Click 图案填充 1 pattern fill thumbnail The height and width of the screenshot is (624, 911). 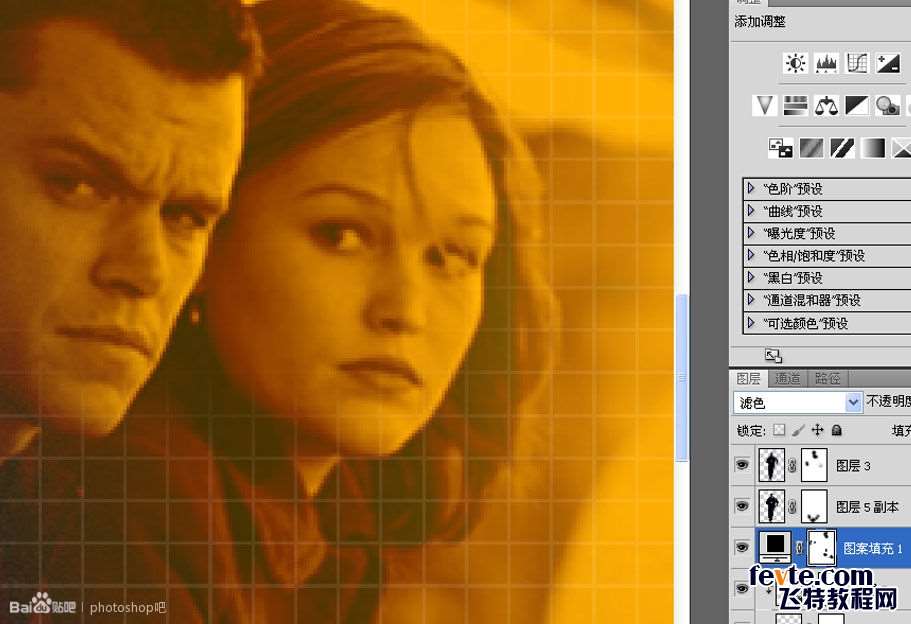775,547
